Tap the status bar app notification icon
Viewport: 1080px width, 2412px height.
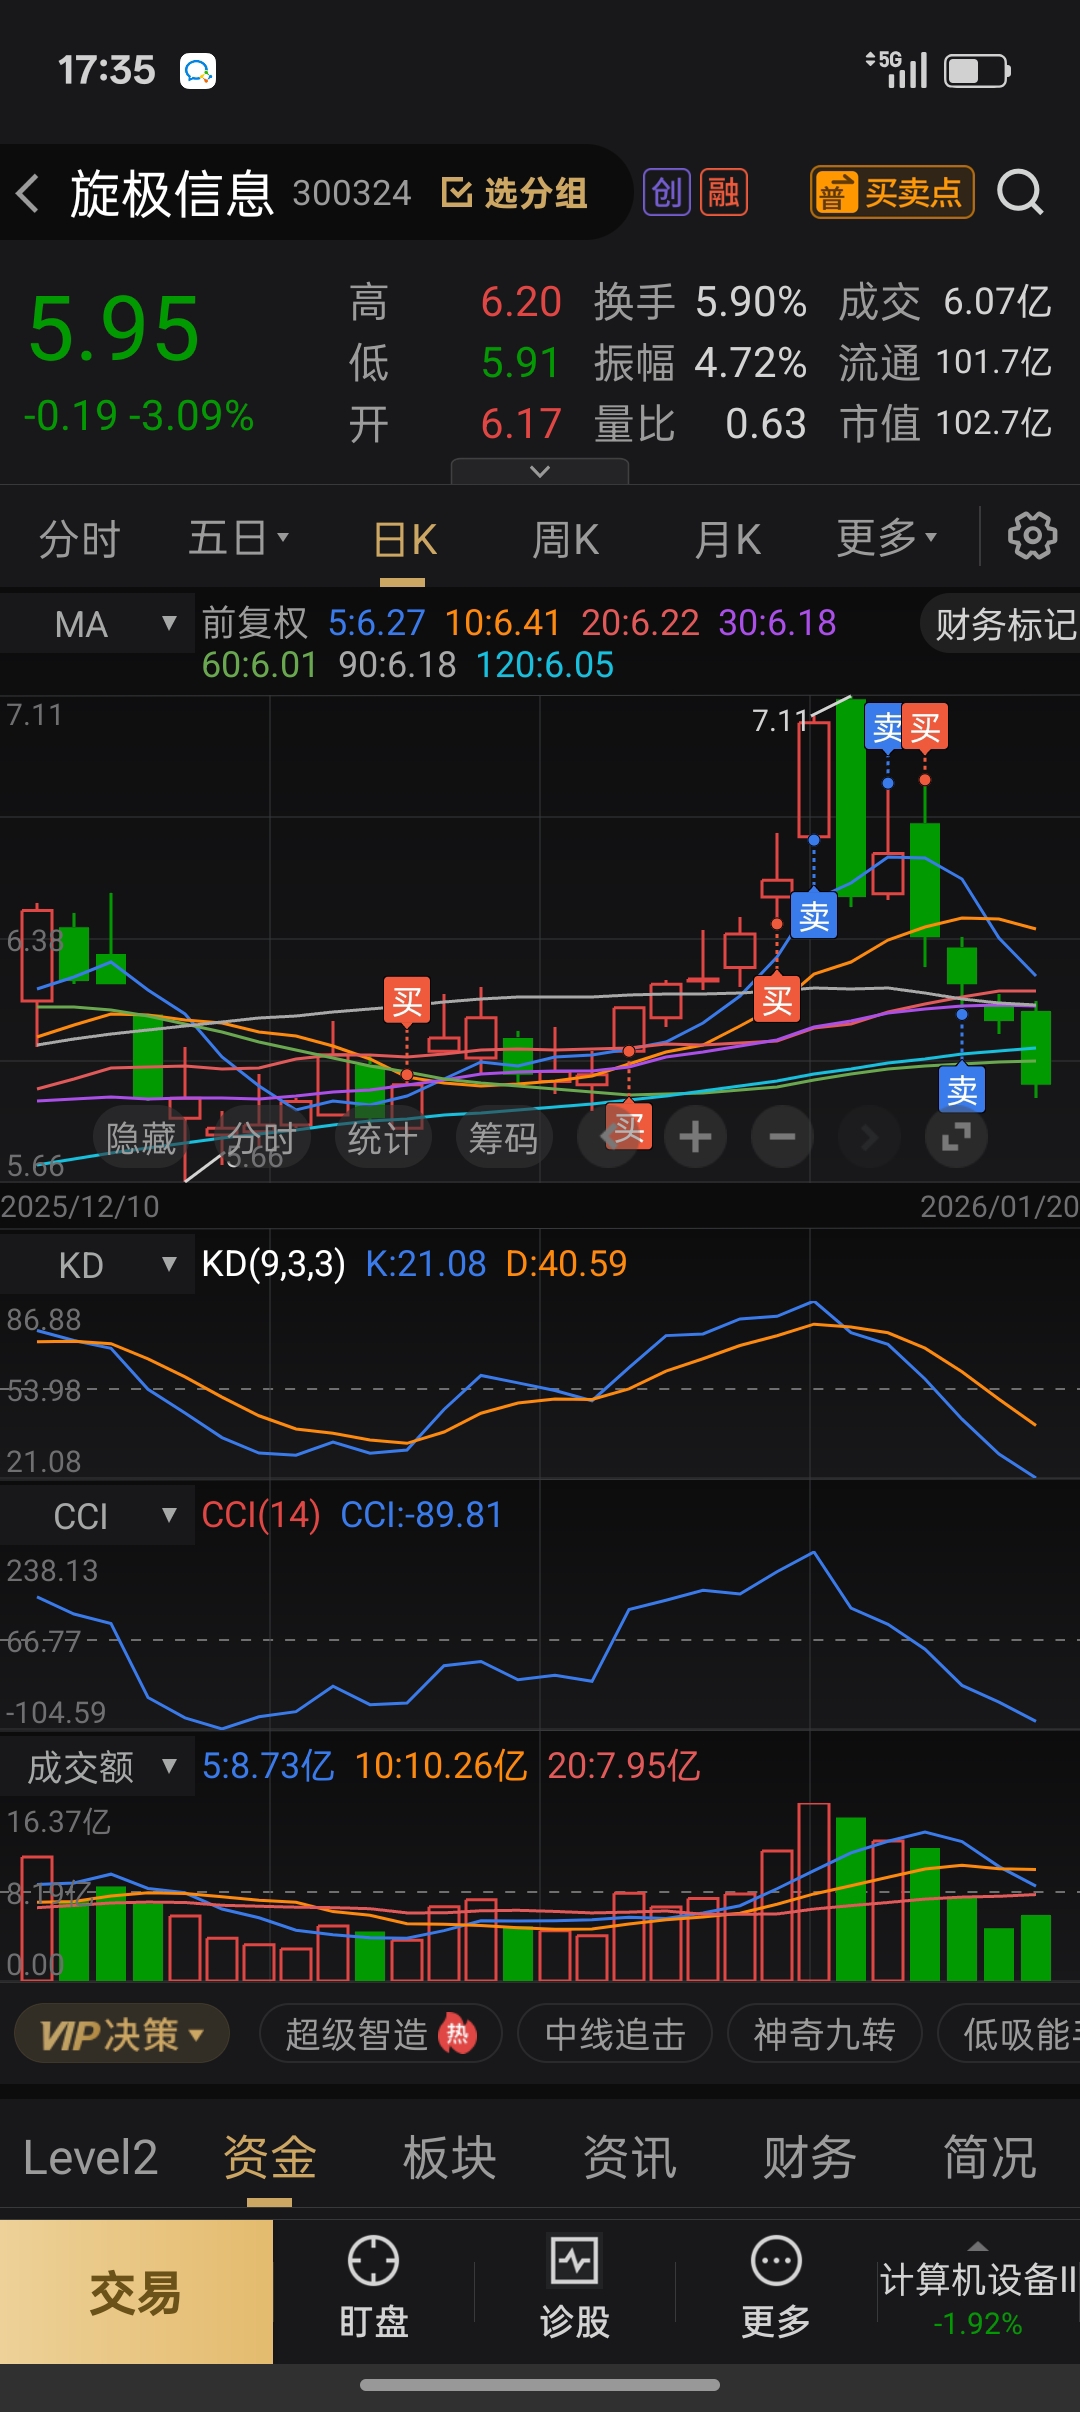(198, 71)
